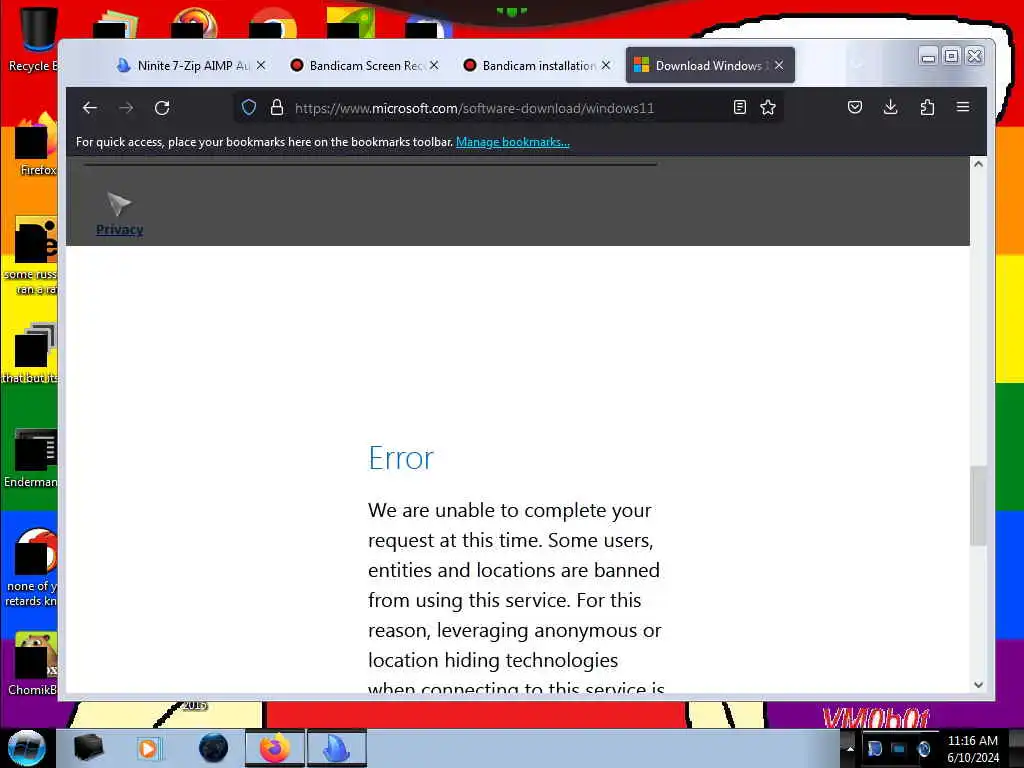Click the vertical scrollbar thumb
The height and width of the screenshot is (768, 1024).
click(978, 505)
